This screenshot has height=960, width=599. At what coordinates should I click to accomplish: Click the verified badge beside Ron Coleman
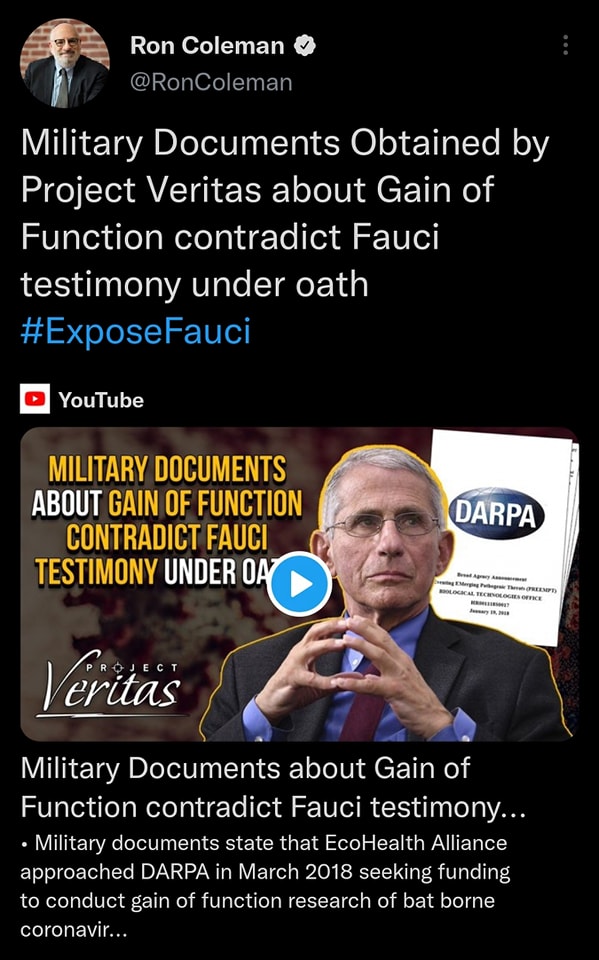[x=304, y=46]
